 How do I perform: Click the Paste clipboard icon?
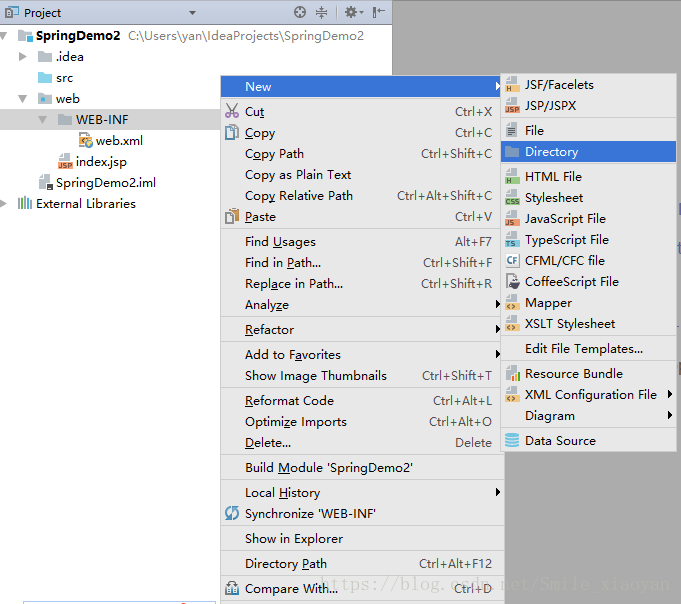pos(232,216)
